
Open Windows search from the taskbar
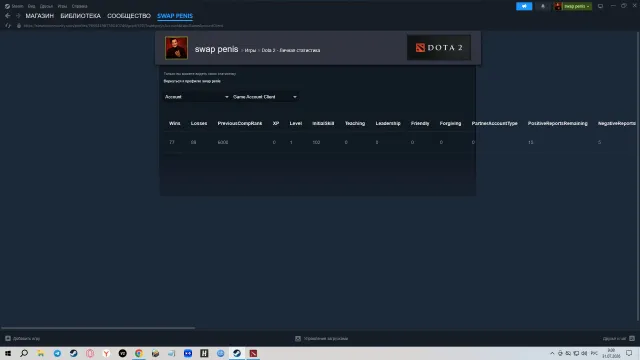tap(24, 353)
